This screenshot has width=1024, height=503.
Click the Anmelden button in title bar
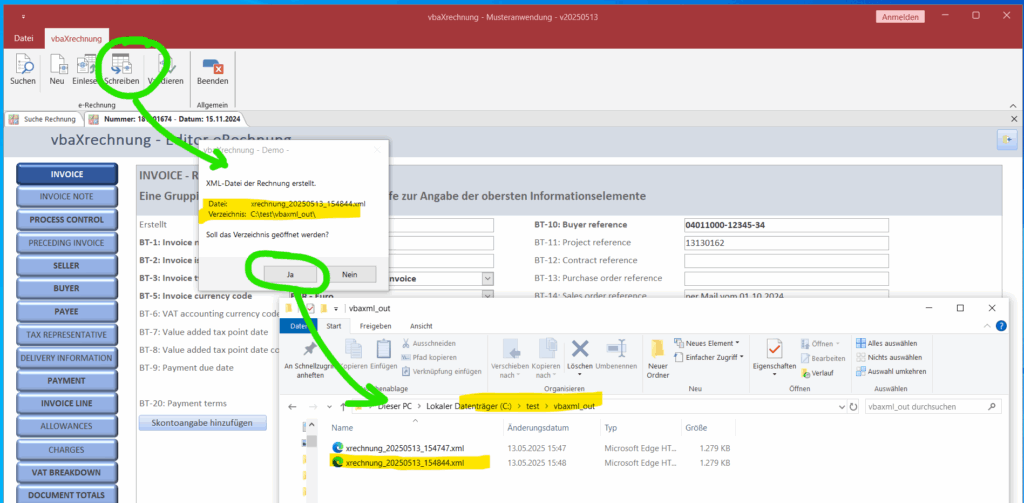pyautogui.click(x=899, y=17)
